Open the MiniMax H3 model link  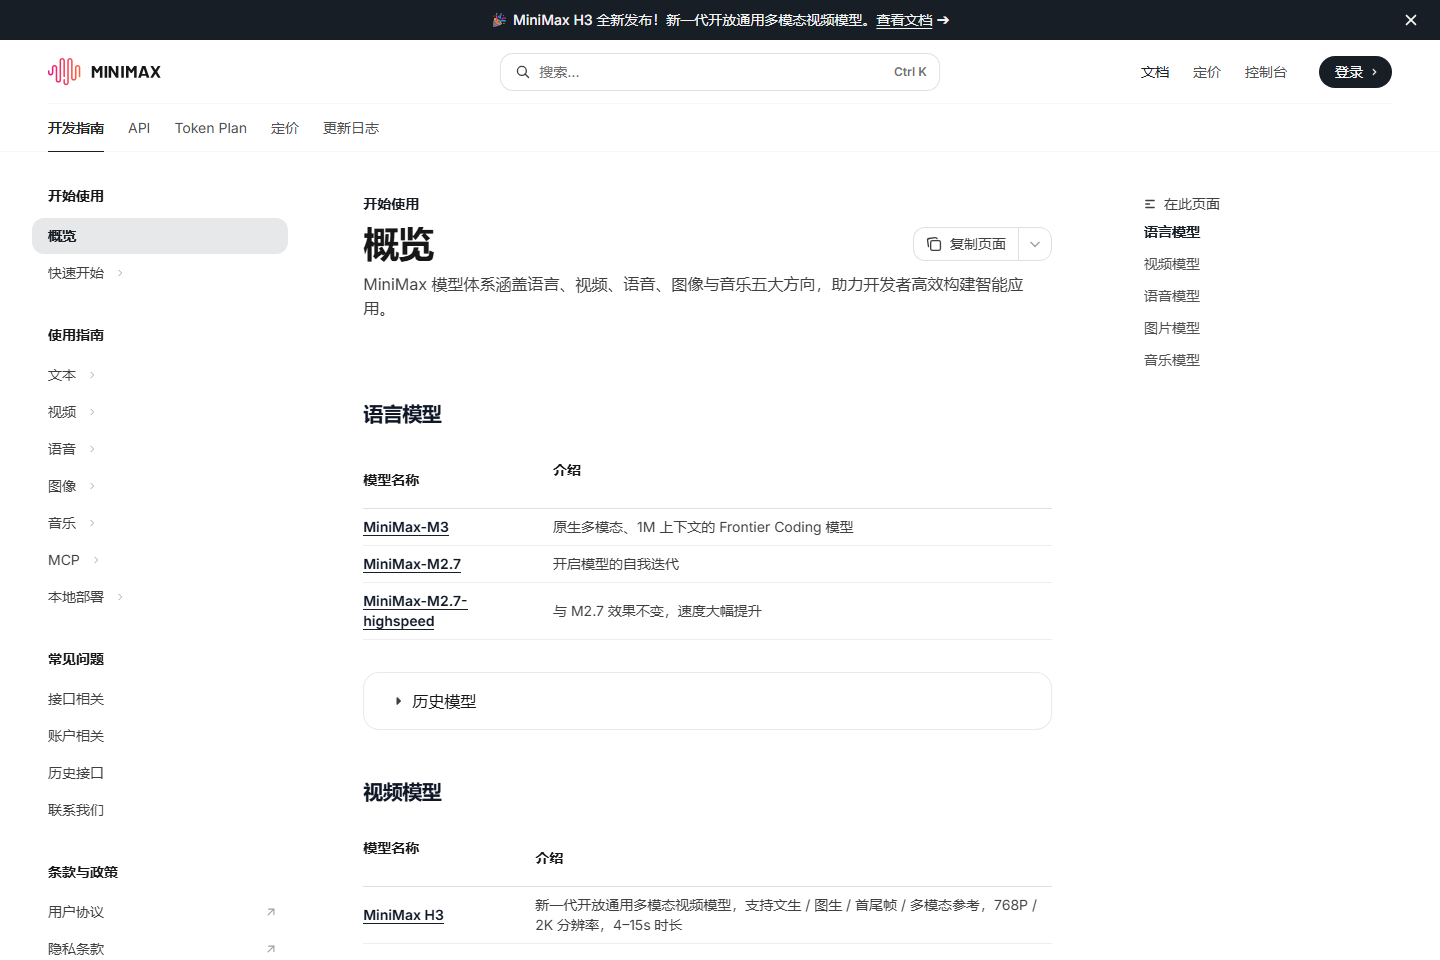coord(403,915)
